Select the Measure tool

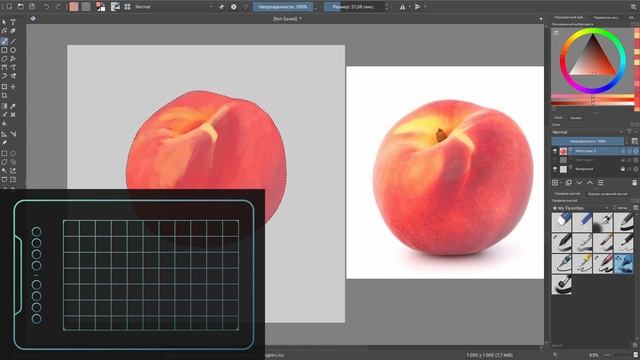click(13, 134)
